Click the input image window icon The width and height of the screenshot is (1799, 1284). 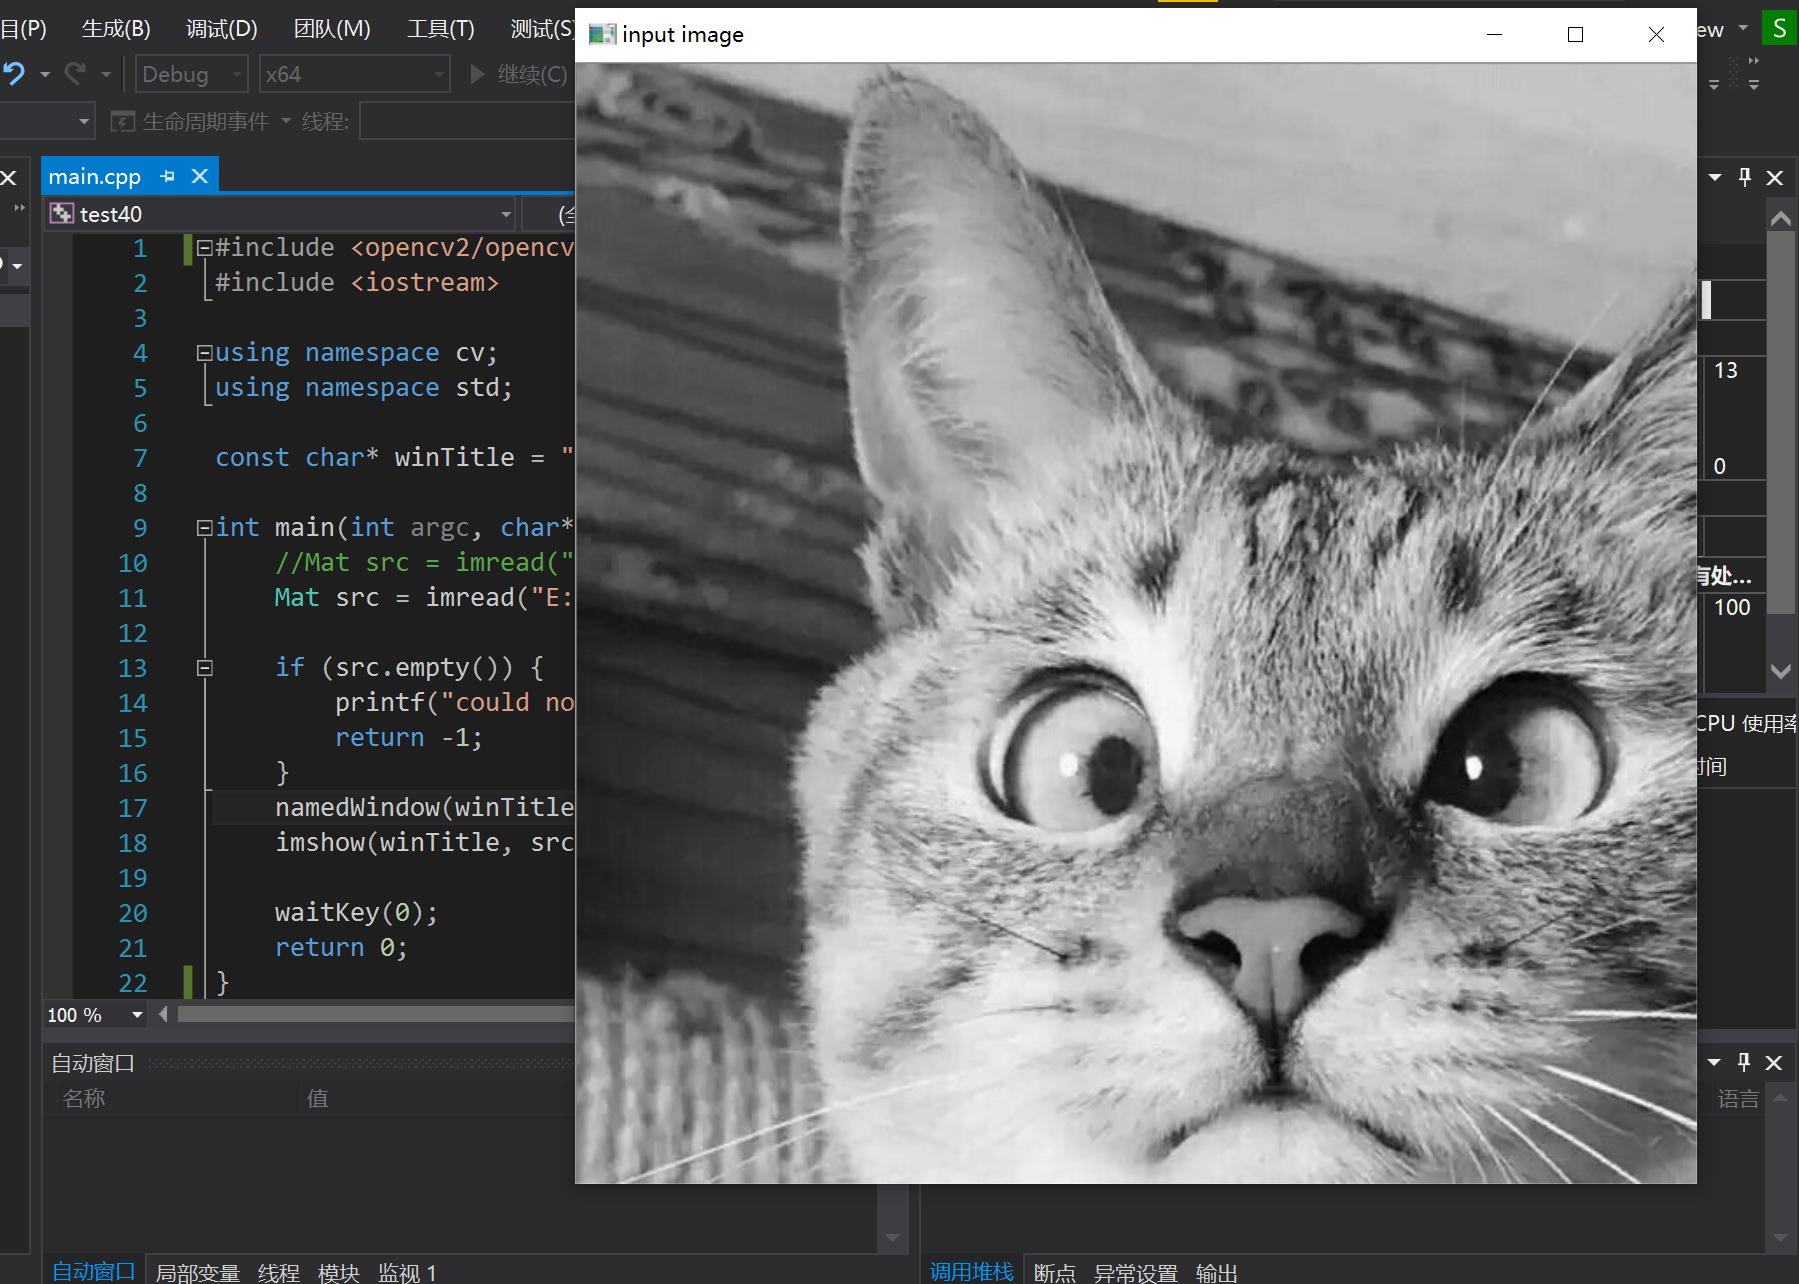(x=602, y=35)
